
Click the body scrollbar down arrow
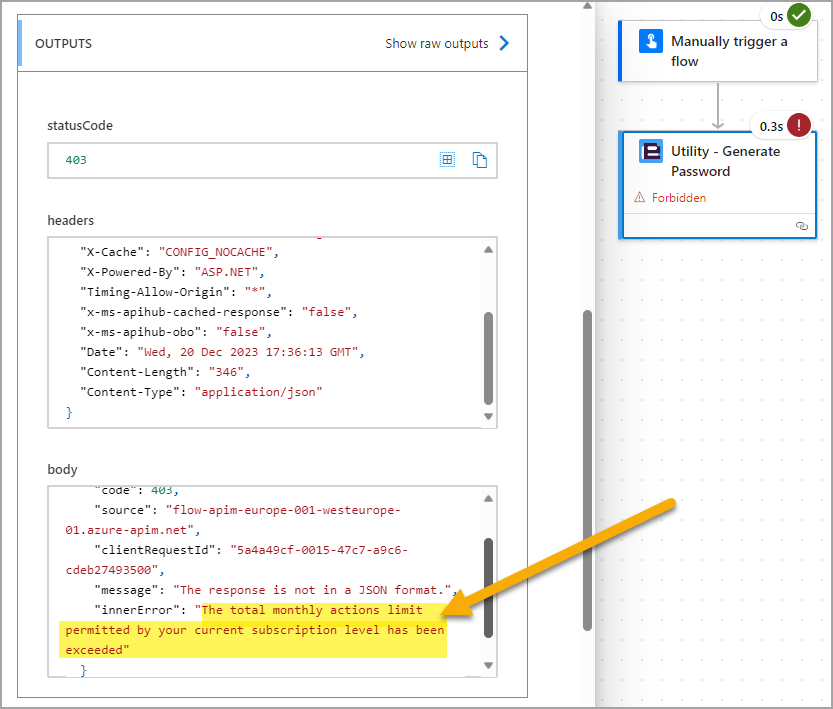pyautogui.click(x=488, y=665)
